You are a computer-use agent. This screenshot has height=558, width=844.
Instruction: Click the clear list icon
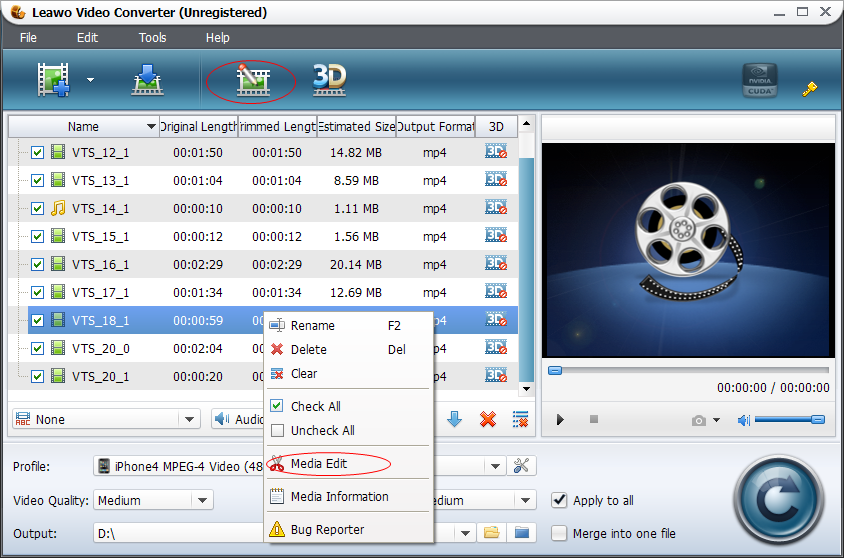point(520,419)
